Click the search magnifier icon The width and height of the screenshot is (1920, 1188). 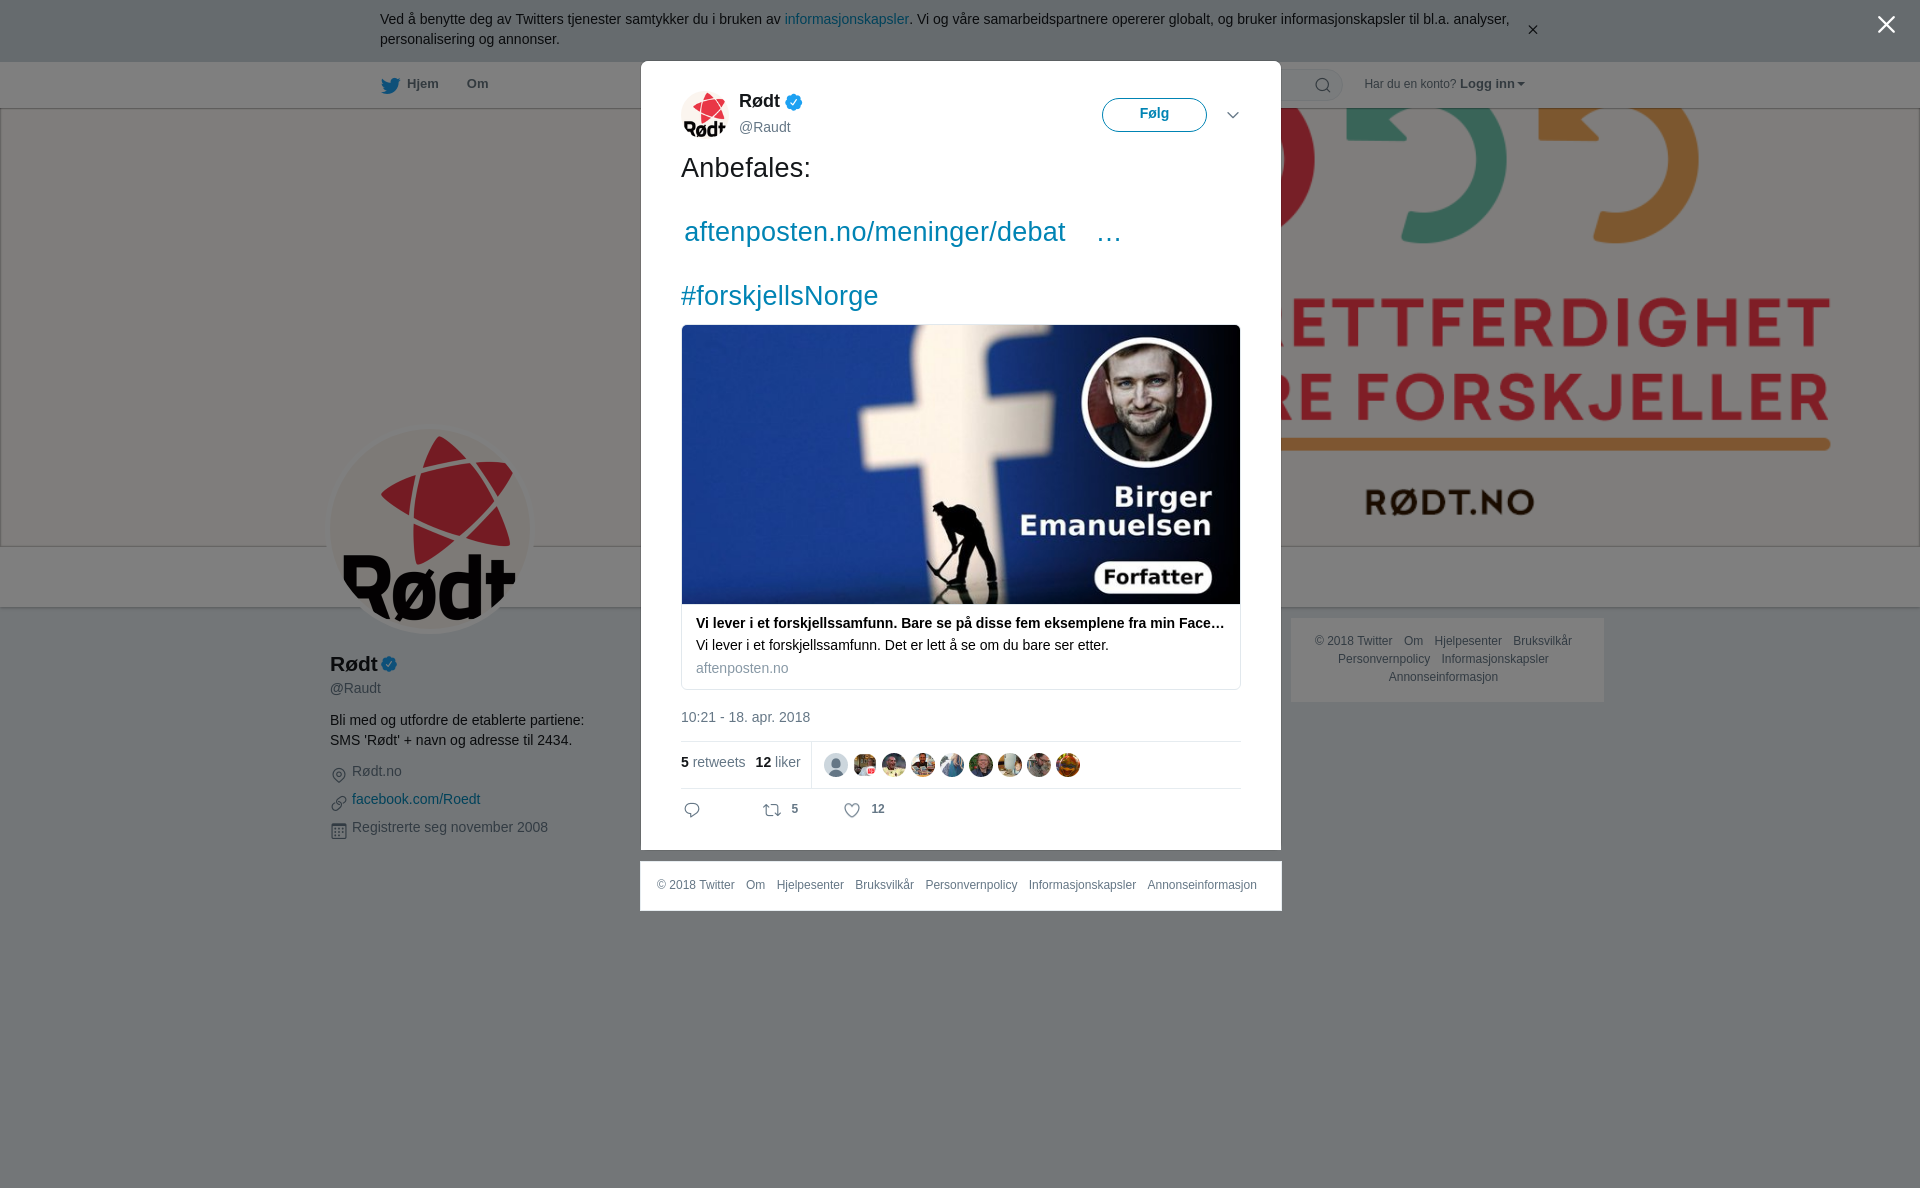click(1323, 85)
